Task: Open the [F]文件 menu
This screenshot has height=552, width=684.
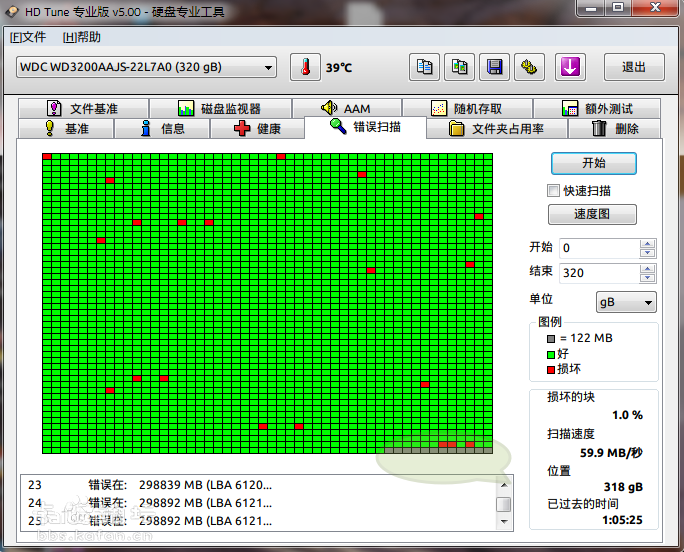Action: pyautogui.click(x=28, y=37)
